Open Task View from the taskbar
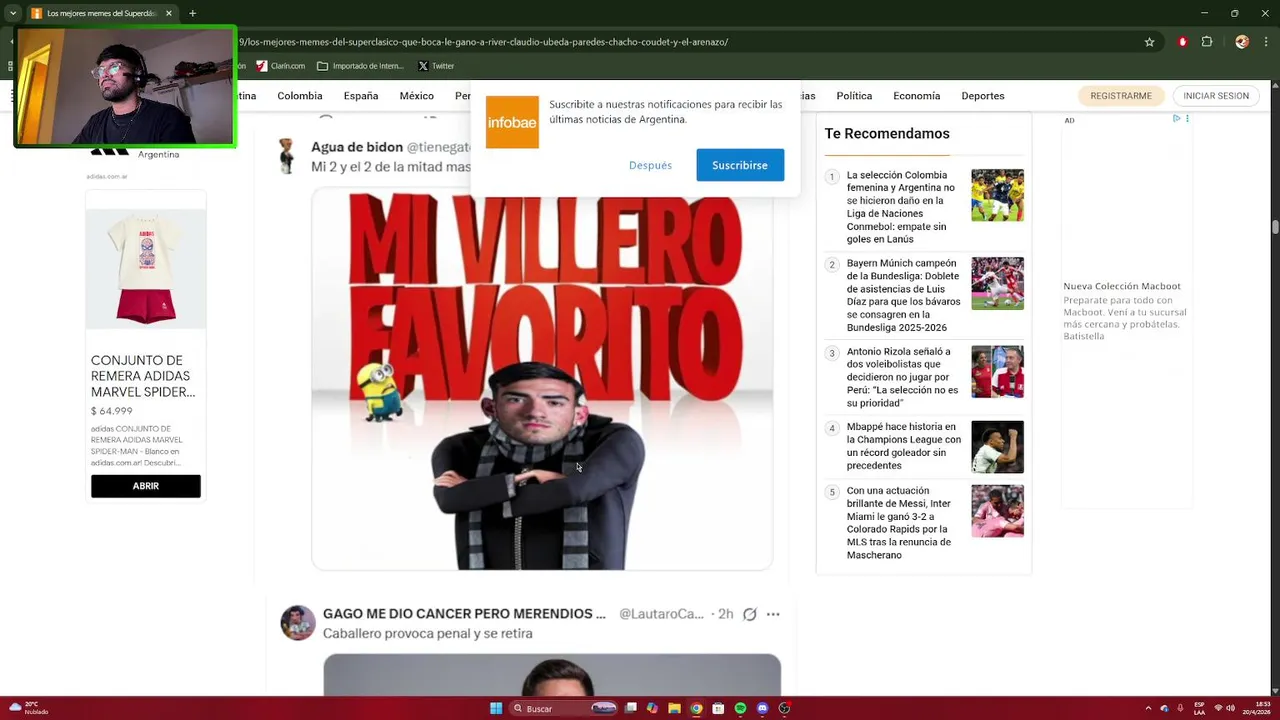Image resolution: width=1280 pixels, height=720 pixels. pos(631,708)
